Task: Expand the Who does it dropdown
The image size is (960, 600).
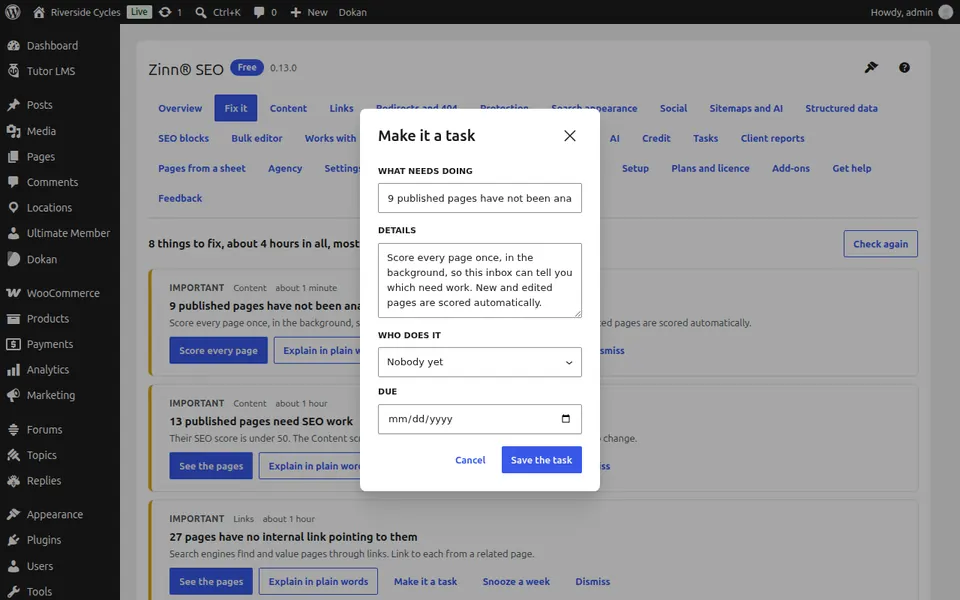Action: pyautogui.click(x=479, y=362)
